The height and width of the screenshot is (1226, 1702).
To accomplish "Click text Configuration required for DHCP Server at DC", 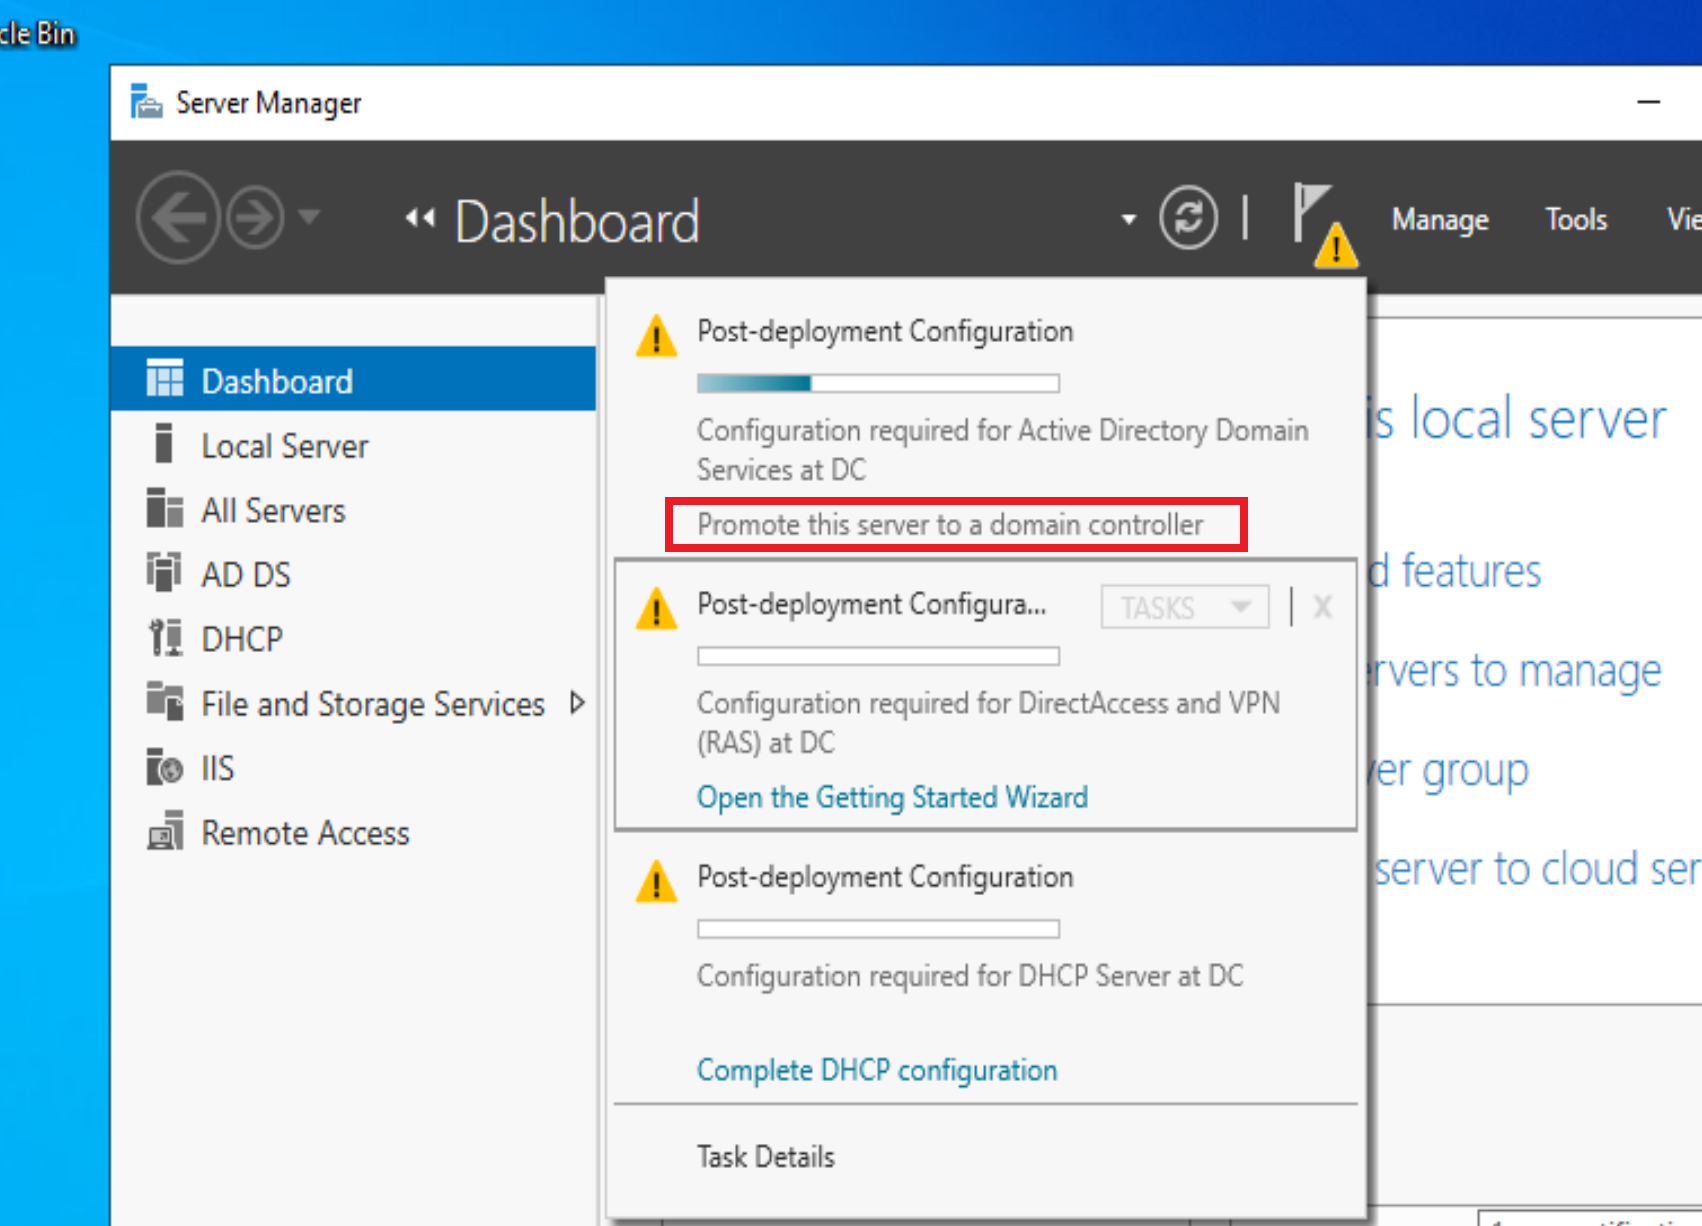I will 970,976.
